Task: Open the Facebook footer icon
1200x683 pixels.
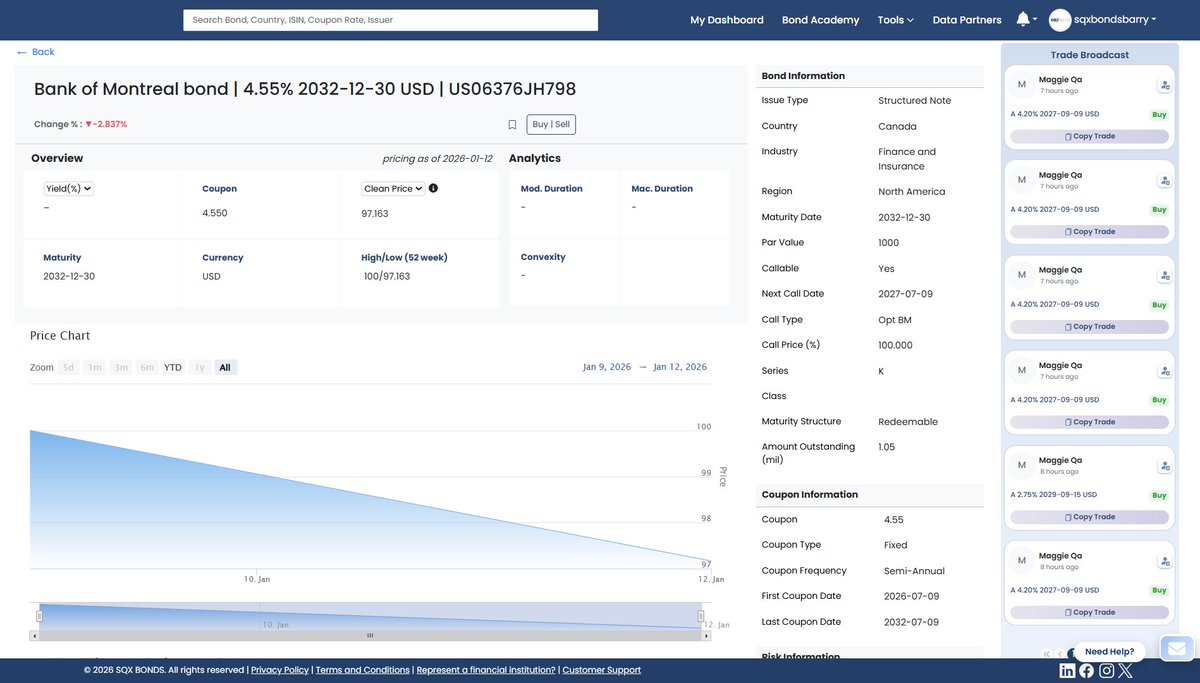Action: tap(1086, 671)
